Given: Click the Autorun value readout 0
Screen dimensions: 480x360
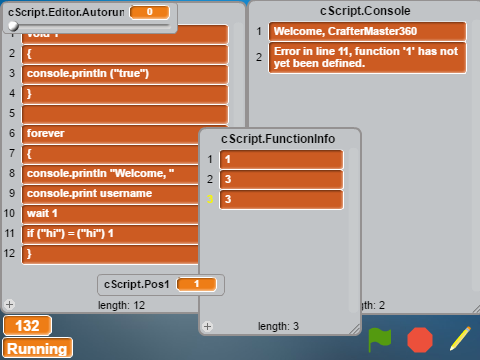Looking at the screenshot, I should (150, 12).
